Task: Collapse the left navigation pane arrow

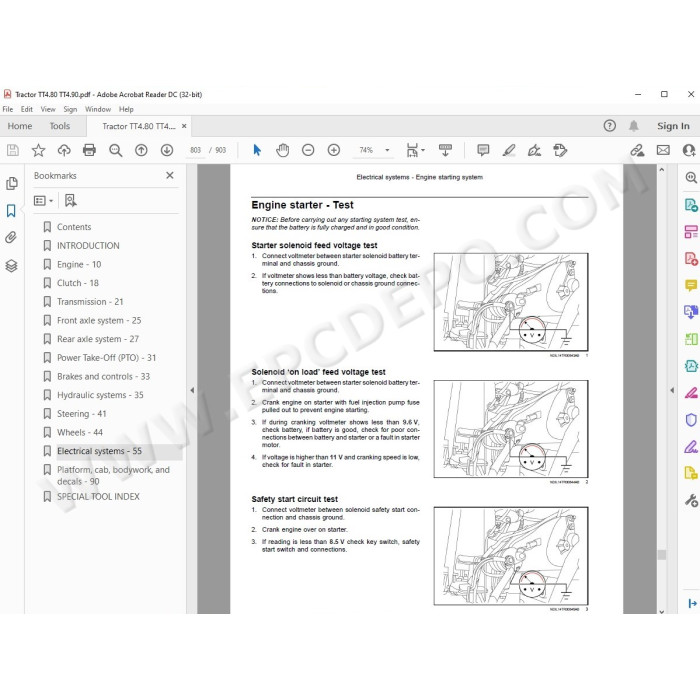Action: click(x=192, y=390)
